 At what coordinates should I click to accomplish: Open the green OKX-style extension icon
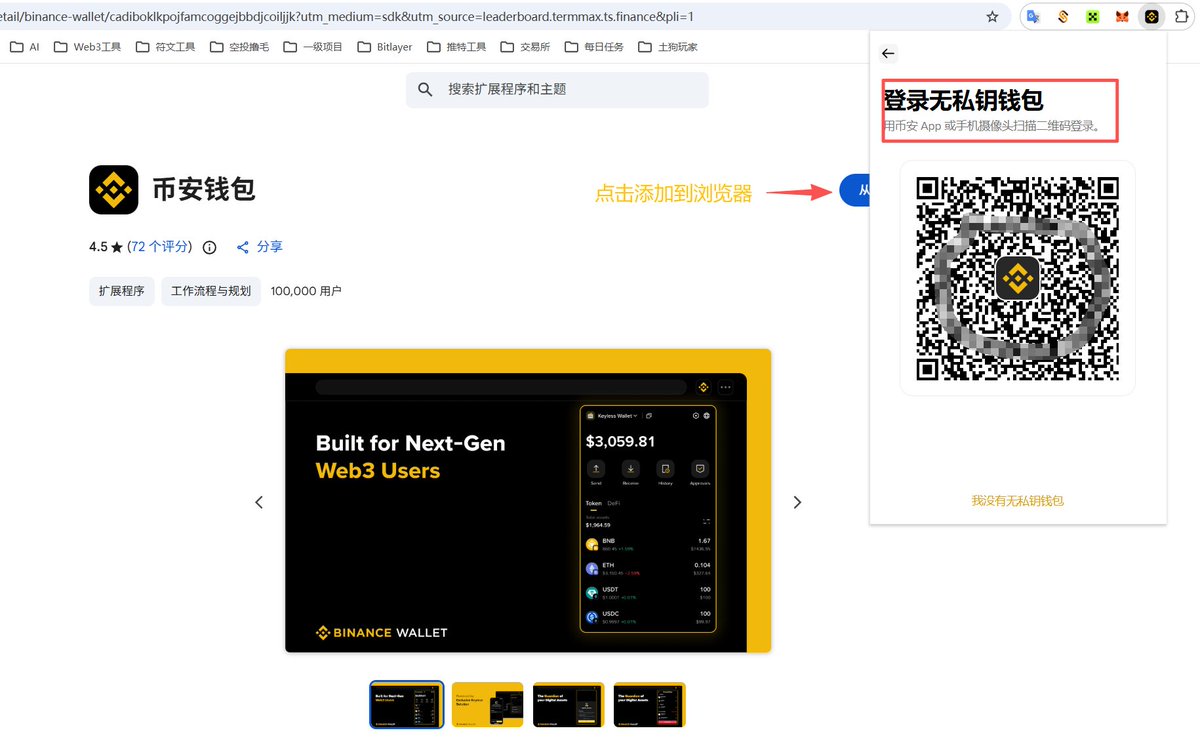[x=1093, y=17]
